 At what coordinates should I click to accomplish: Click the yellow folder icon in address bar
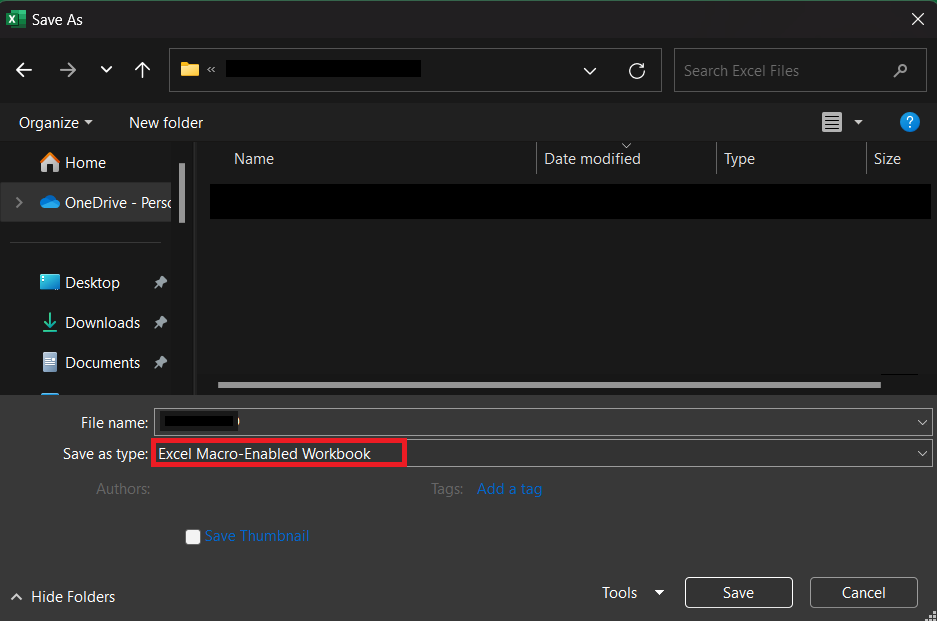click(189, 69)
